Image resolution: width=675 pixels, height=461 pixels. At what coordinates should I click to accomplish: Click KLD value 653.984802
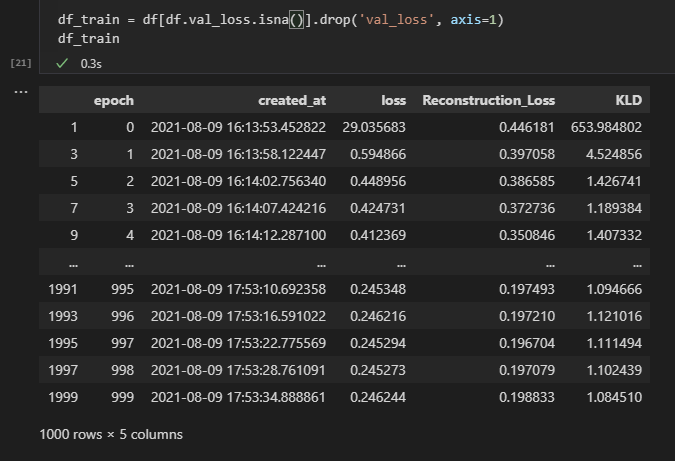point(606,127)
